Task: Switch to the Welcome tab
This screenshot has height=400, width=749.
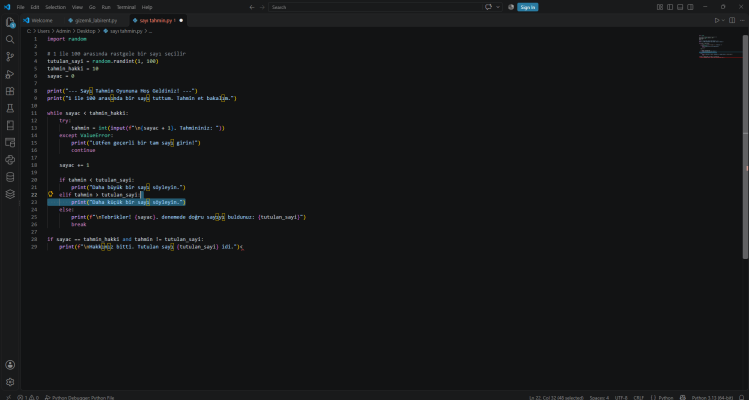Action: tap(41, 21)
